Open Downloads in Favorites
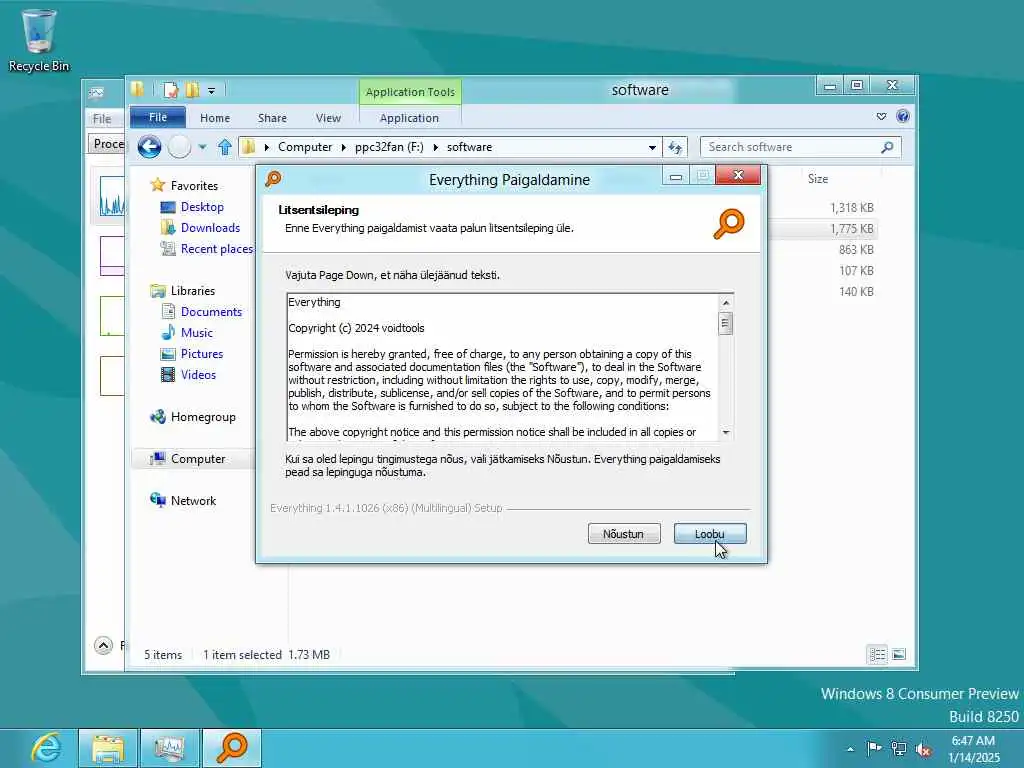The height and width of the screenshot is (768, 1024). pyautogui.click(x=210, y=228)
